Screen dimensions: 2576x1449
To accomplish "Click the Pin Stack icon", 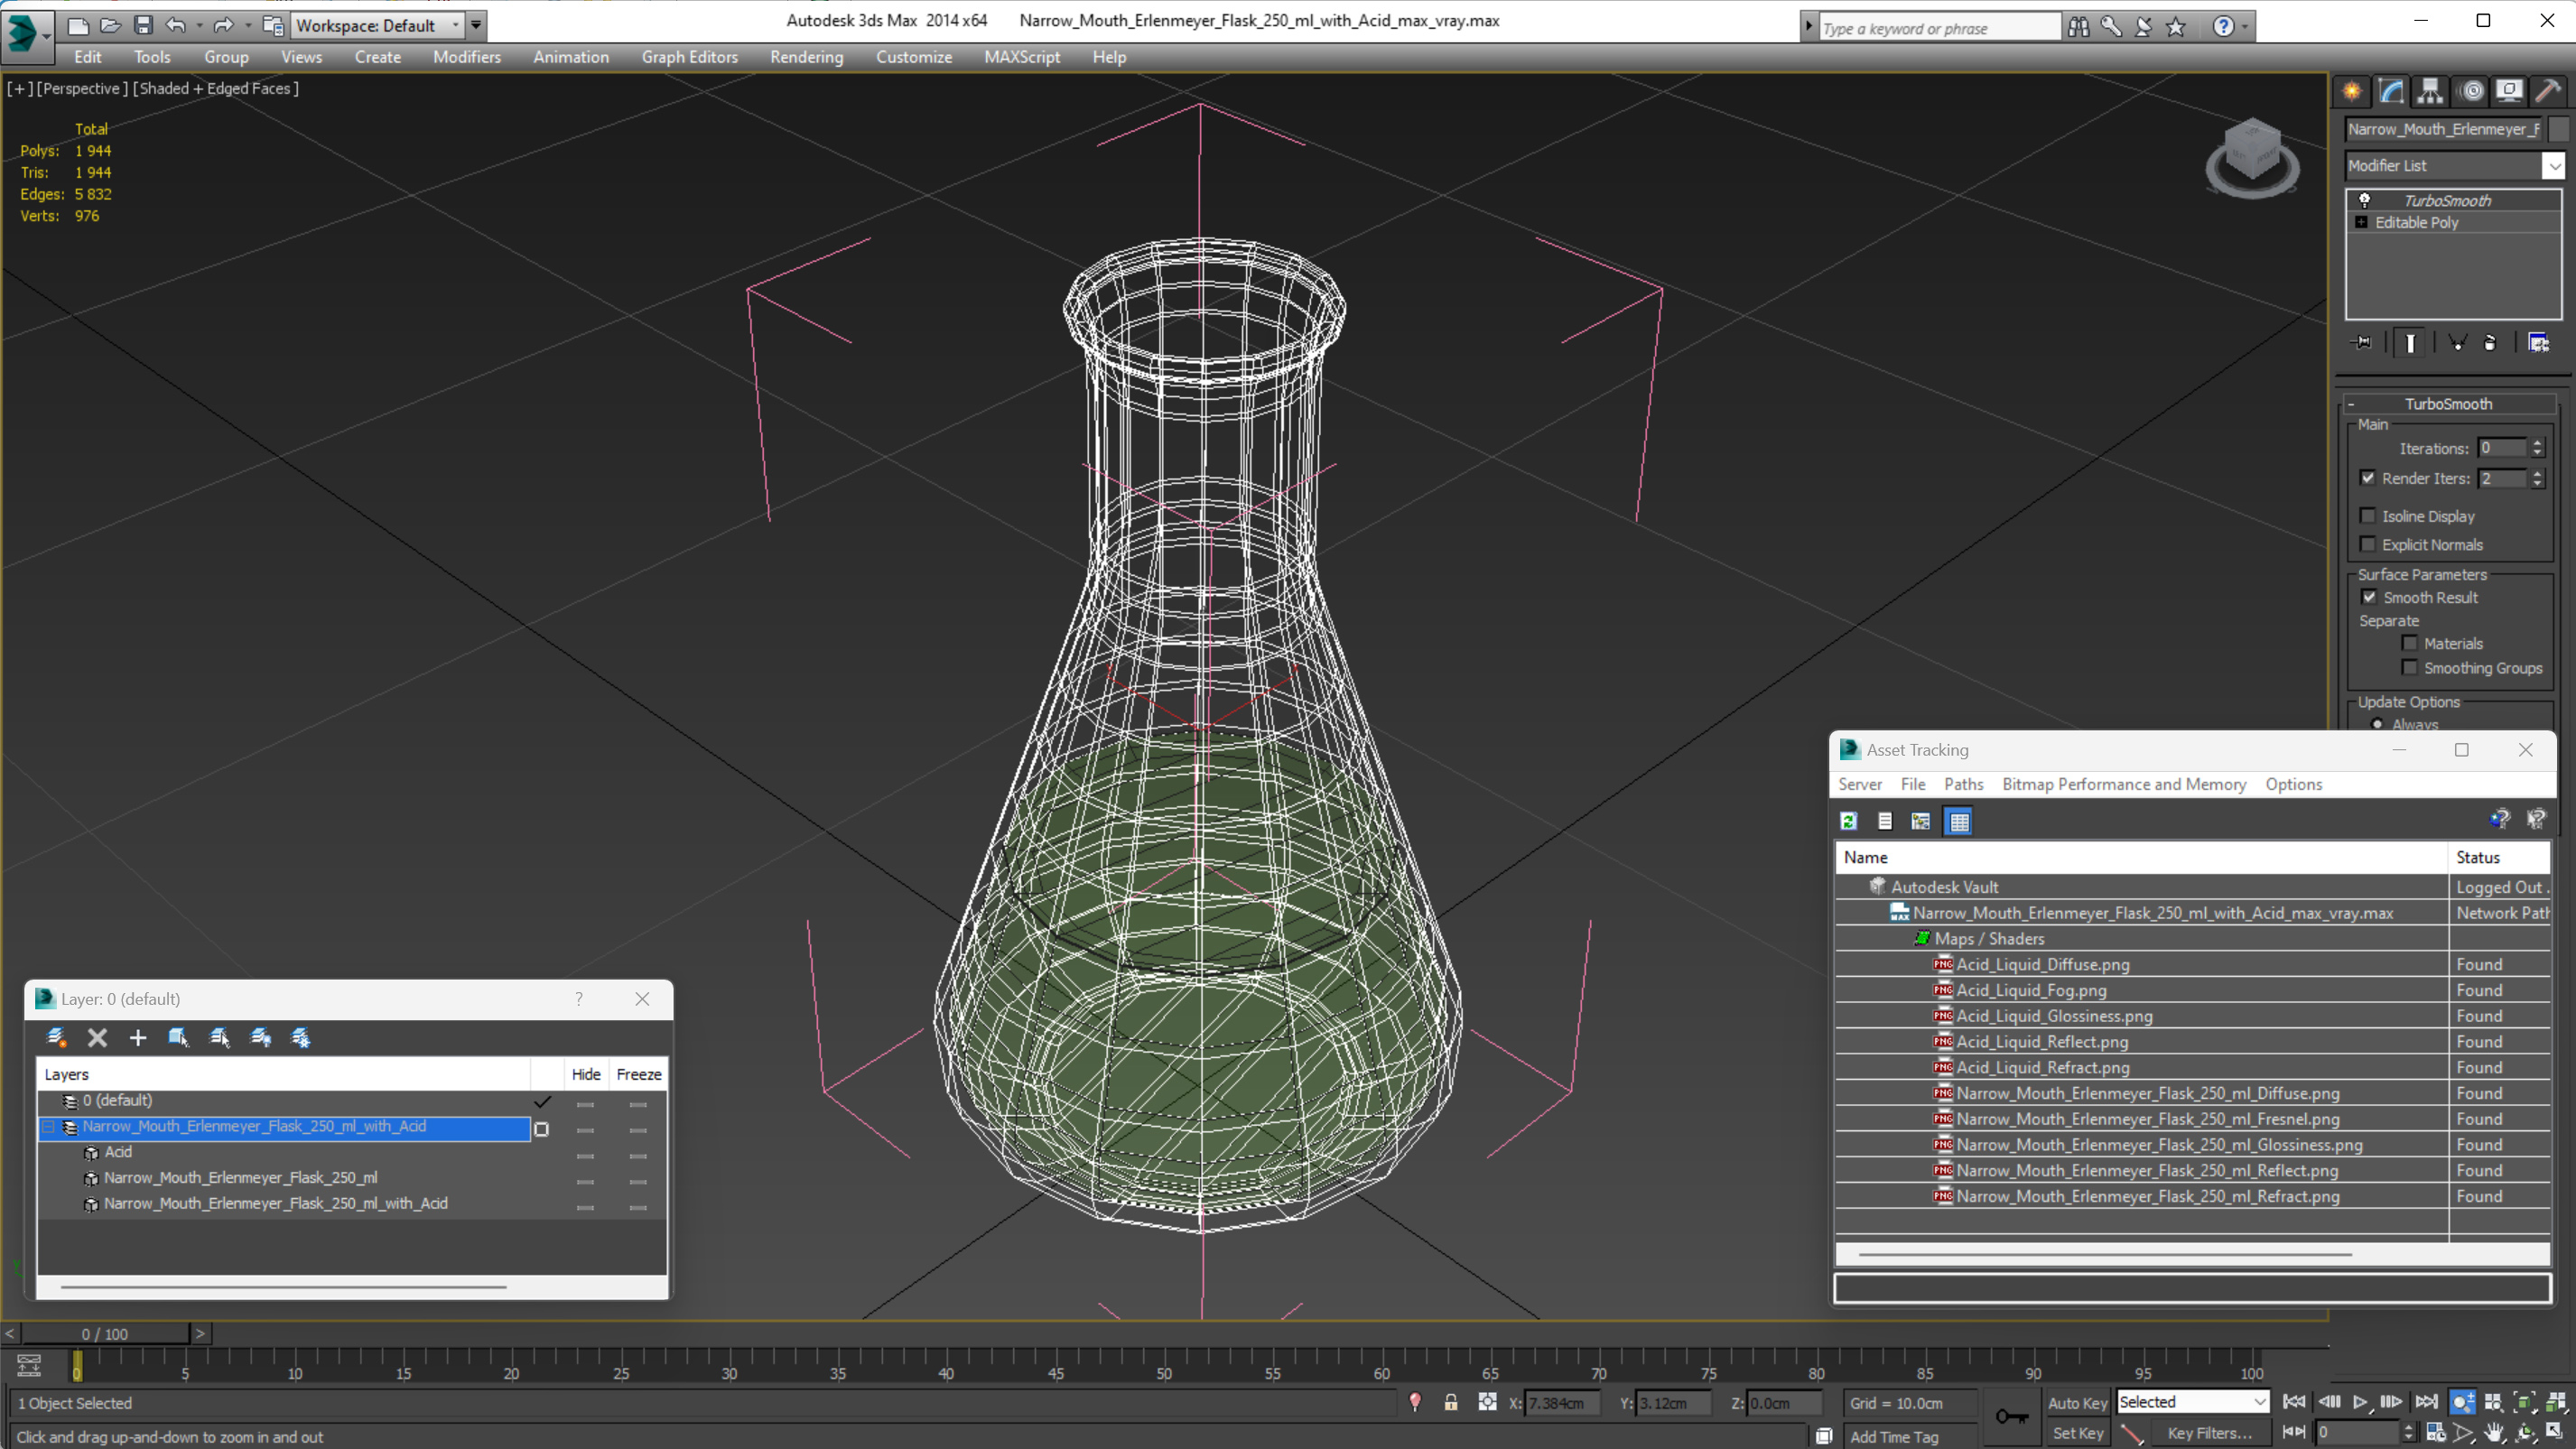I will tap(2363, 343).
